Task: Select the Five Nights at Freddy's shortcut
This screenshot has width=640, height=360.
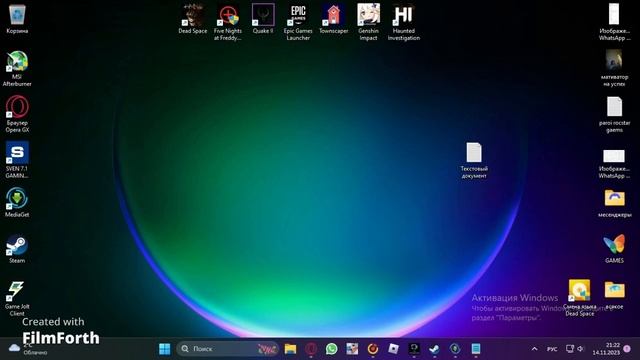Action: tap(228, 22)
